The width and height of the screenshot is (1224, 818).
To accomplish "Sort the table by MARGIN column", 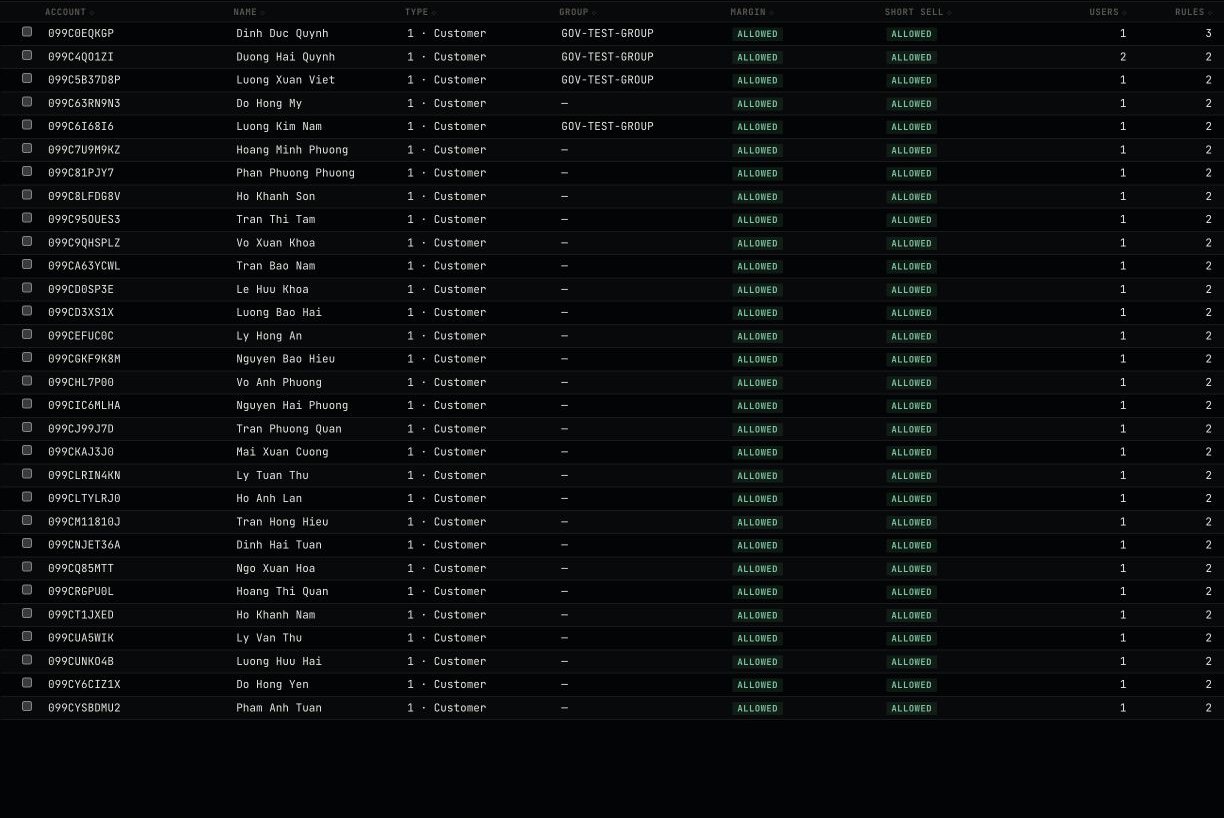I will [x=752, y=12].
